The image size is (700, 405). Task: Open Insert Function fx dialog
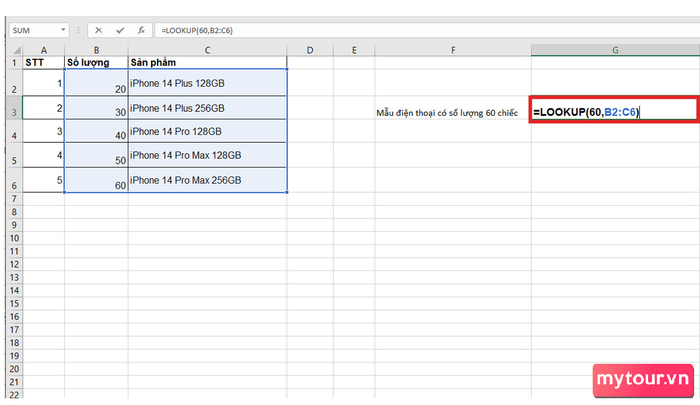[141, 30]
